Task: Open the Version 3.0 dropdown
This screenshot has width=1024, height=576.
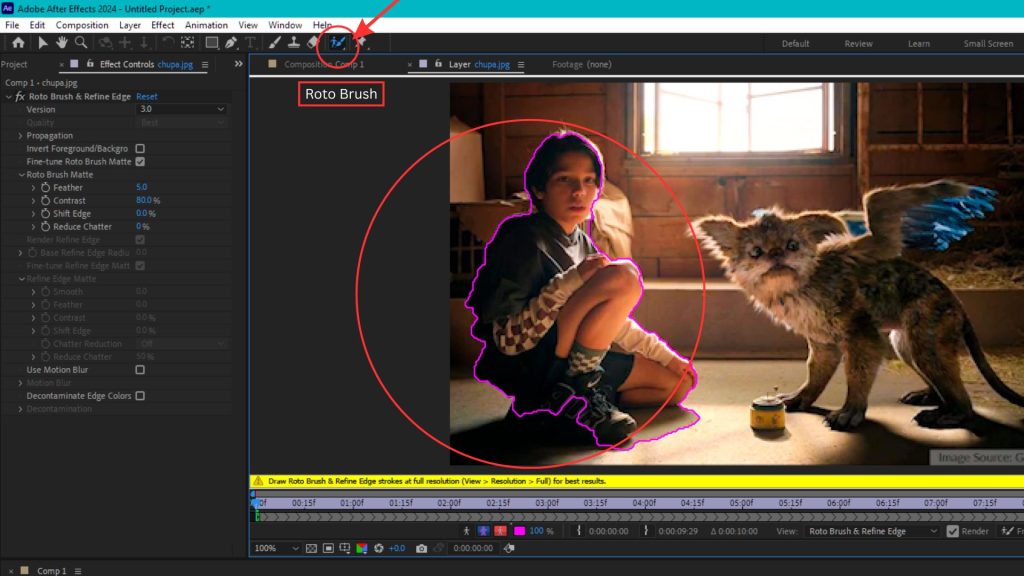Action: 182,110
